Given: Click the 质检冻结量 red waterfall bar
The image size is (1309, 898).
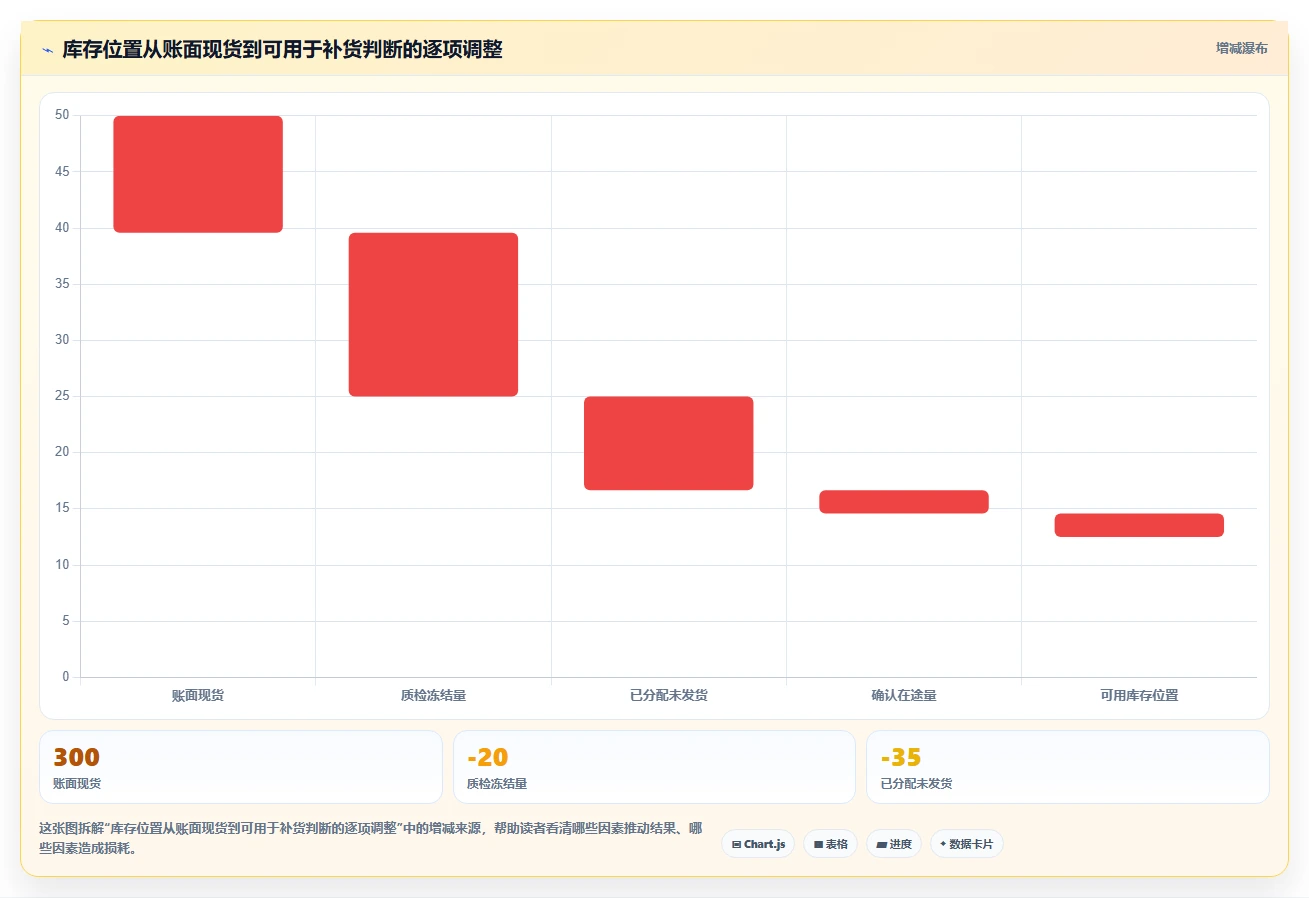Looking at the screenshot, I should tap(433, 315).
